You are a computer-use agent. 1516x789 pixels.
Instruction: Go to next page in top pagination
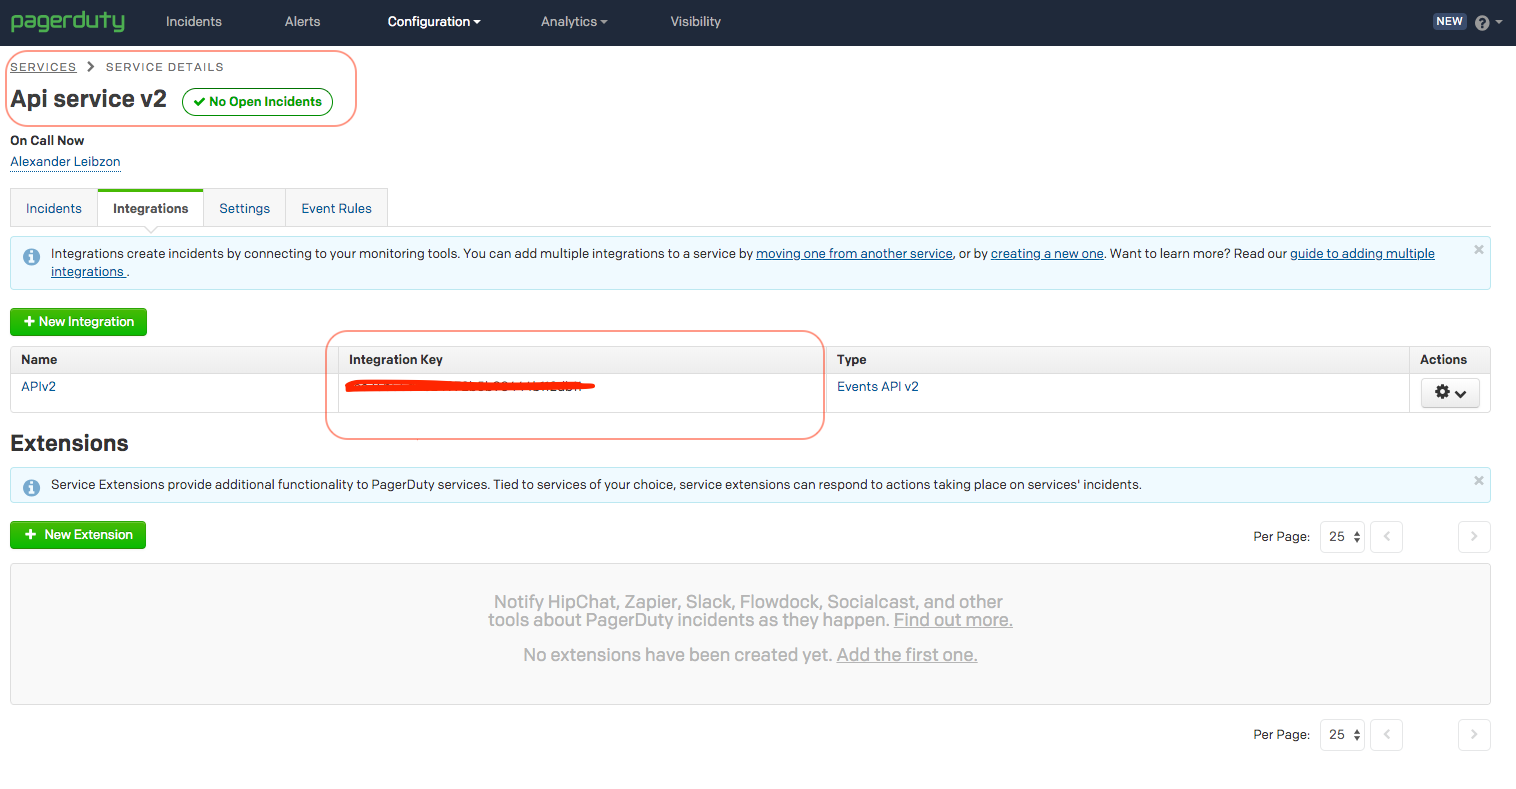(x=1473, y=537)
